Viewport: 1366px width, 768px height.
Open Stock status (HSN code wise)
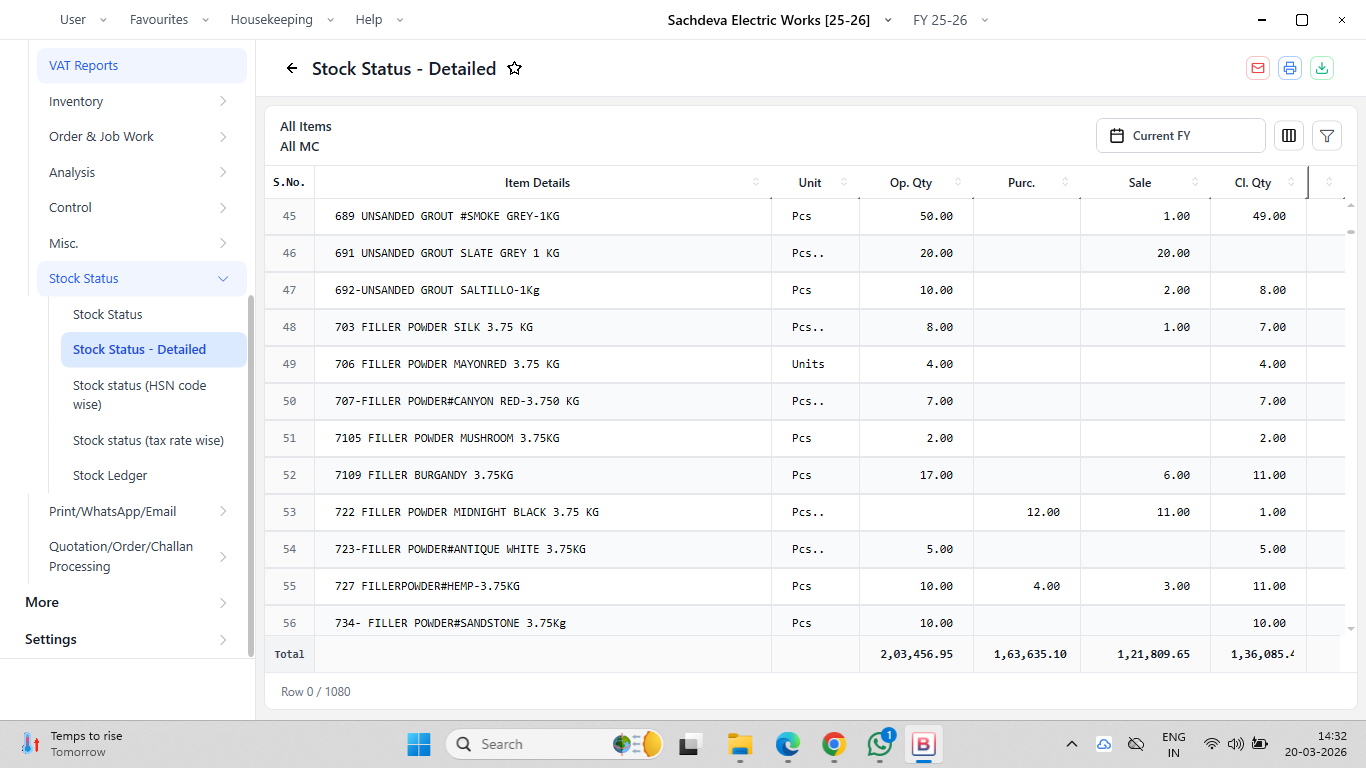click(153, 395)
